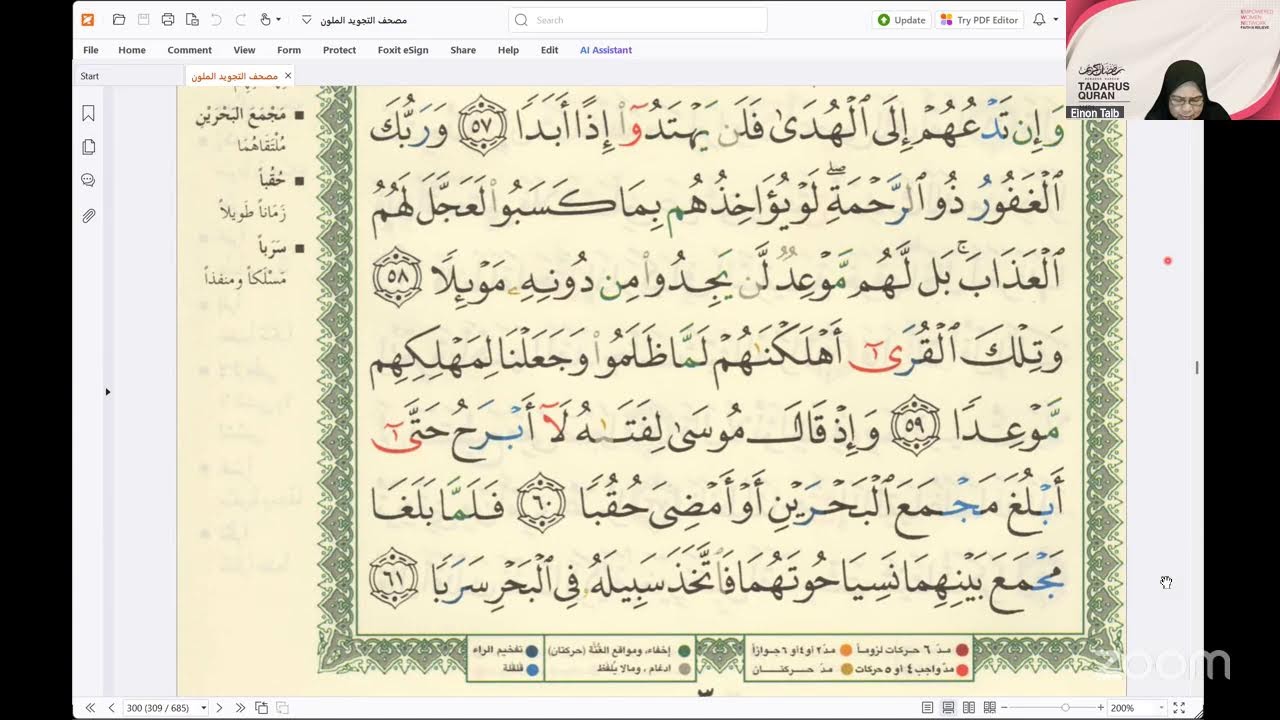Open the Share ribbon tab

(463, 50)
